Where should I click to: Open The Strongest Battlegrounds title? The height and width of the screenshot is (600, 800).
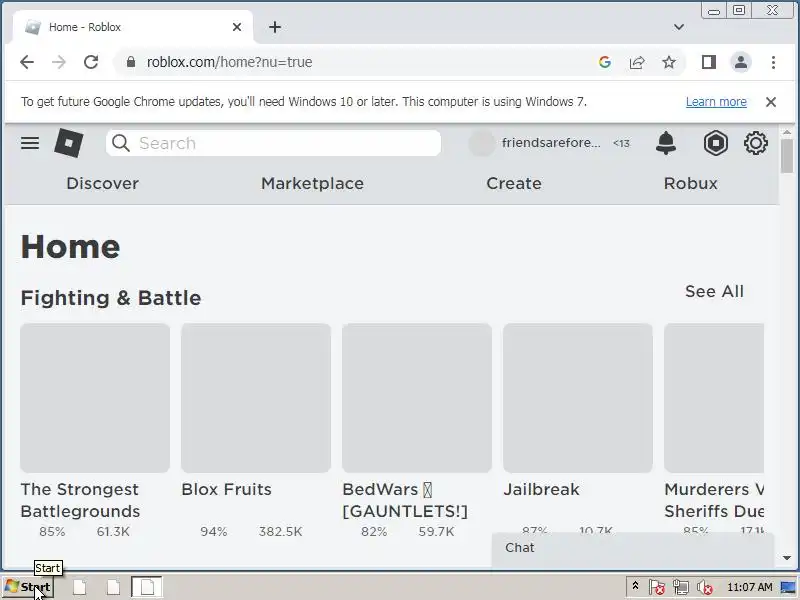[80, 500]
